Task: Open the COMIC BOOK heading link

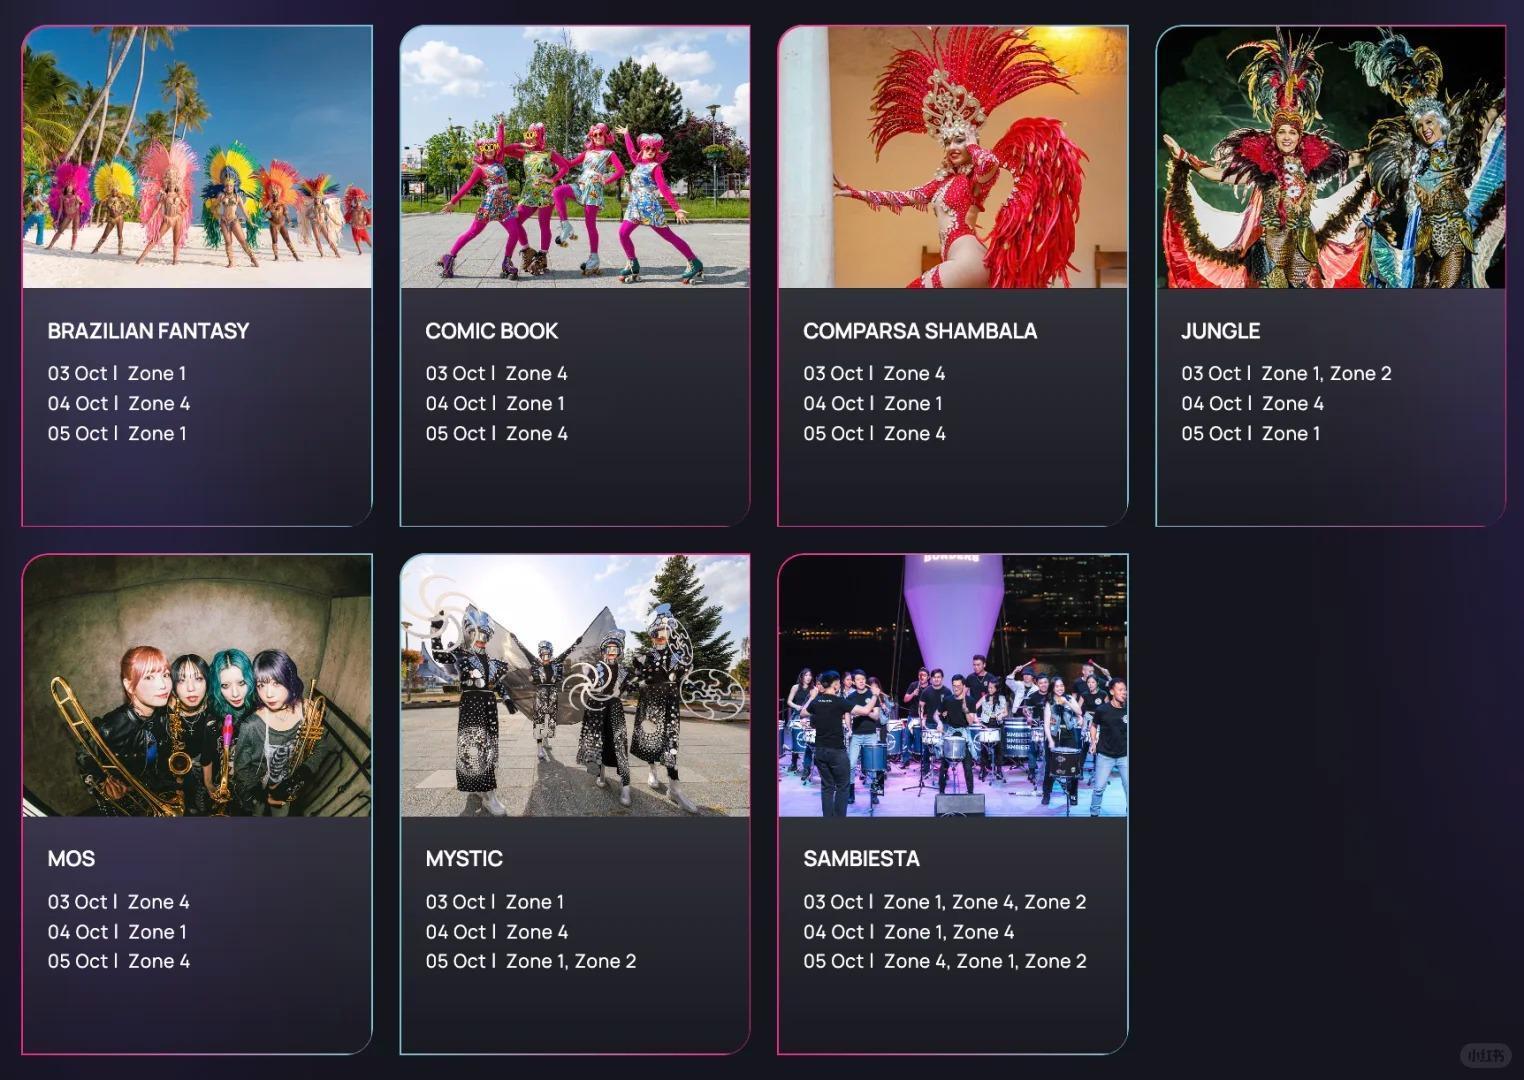Action: click(x=491, y=331)
